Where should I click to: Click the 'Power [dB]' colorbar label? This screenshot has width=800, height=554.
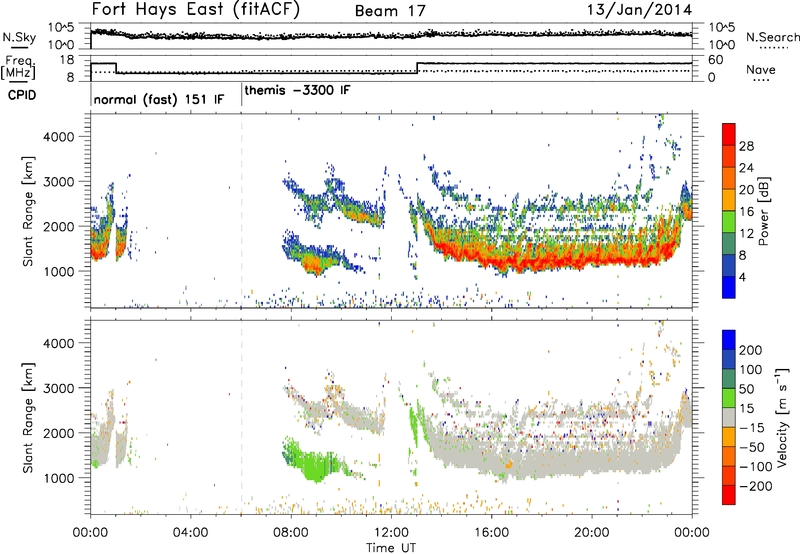763,211
